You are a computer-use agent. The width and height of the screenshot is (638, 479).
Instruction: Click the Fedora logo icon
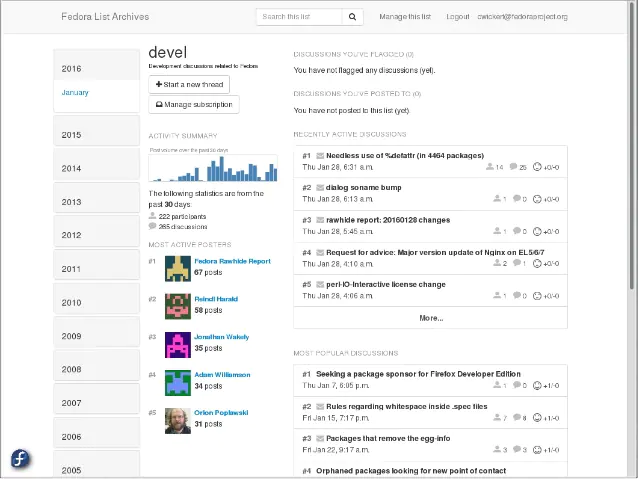pos(20,459)
